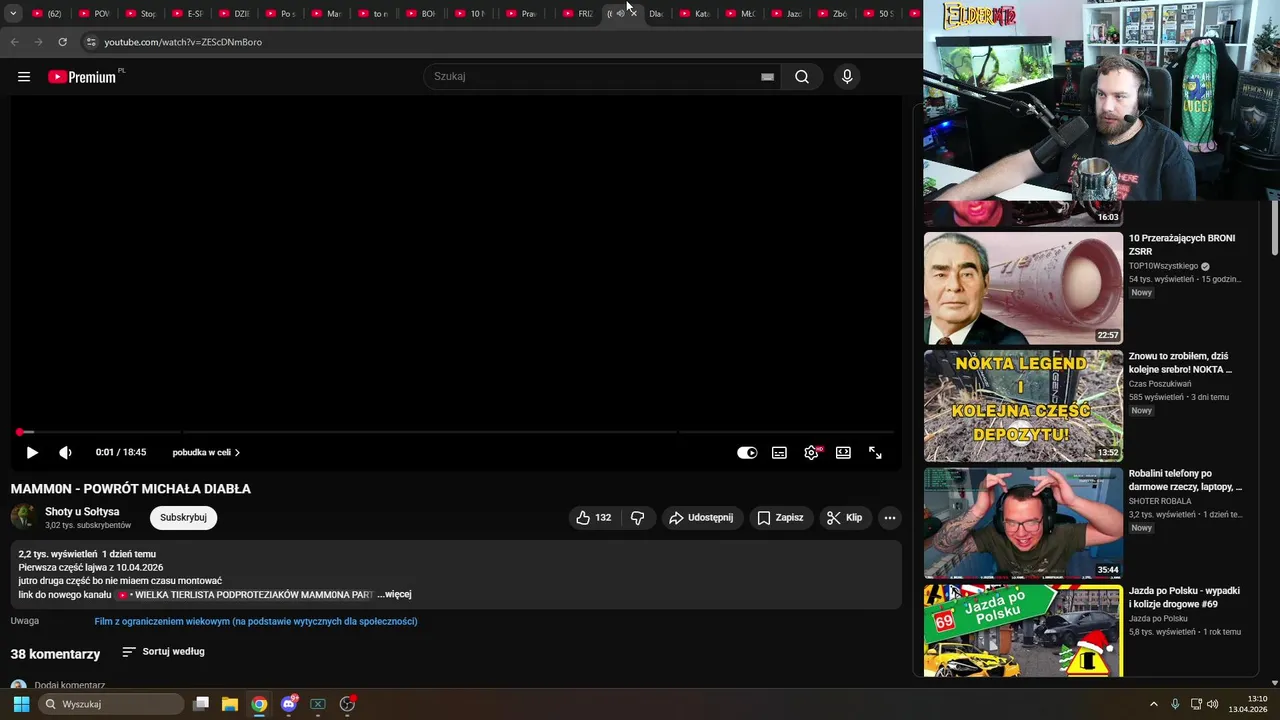This screenshot has width=1280, height=720.
Task: Open the age restriction community guidelines link
Action: [256, 621]
